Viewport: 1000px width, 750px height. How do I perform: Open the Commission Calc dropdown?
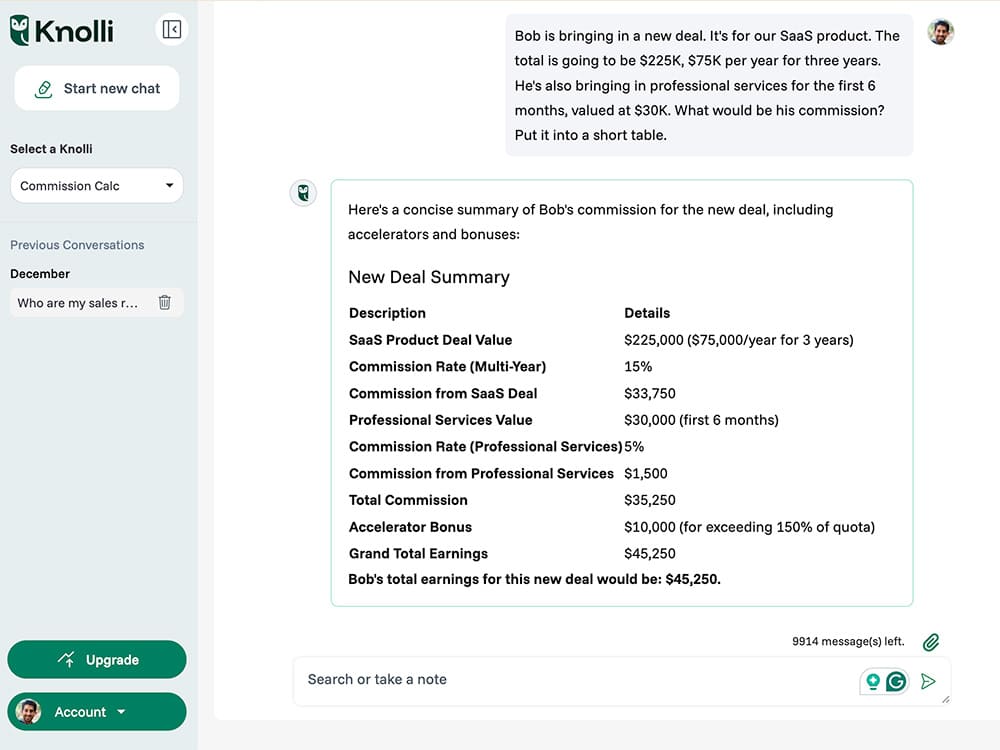pos(96,186)
